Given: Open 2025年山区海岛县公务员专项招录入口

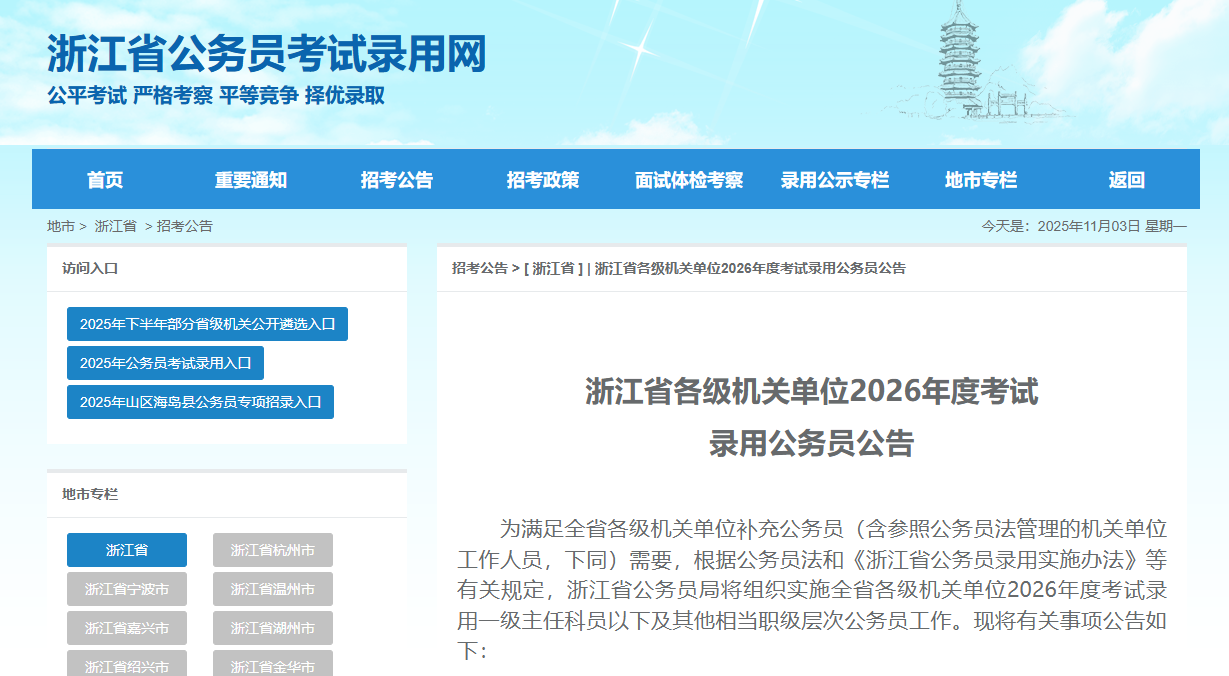Looking at the screenshot, I should pos(200,402).
